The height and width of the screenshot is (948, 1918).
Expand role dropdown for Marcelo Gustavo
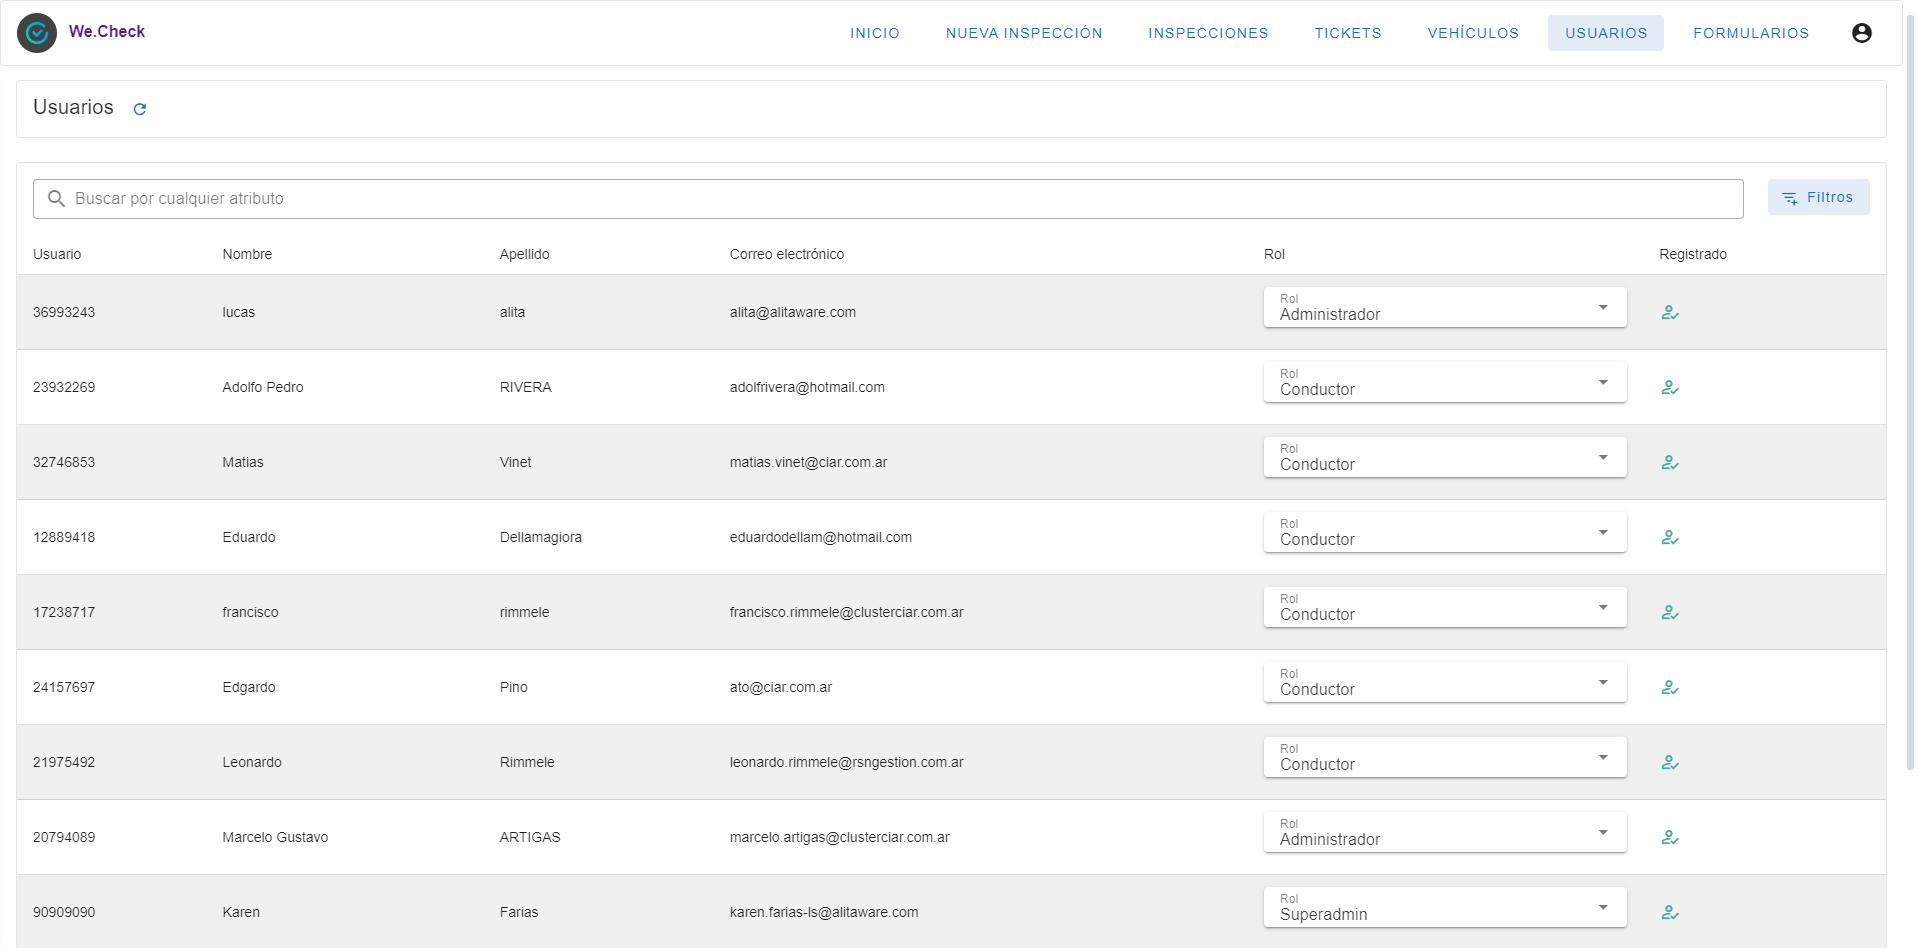point(1444,833)
